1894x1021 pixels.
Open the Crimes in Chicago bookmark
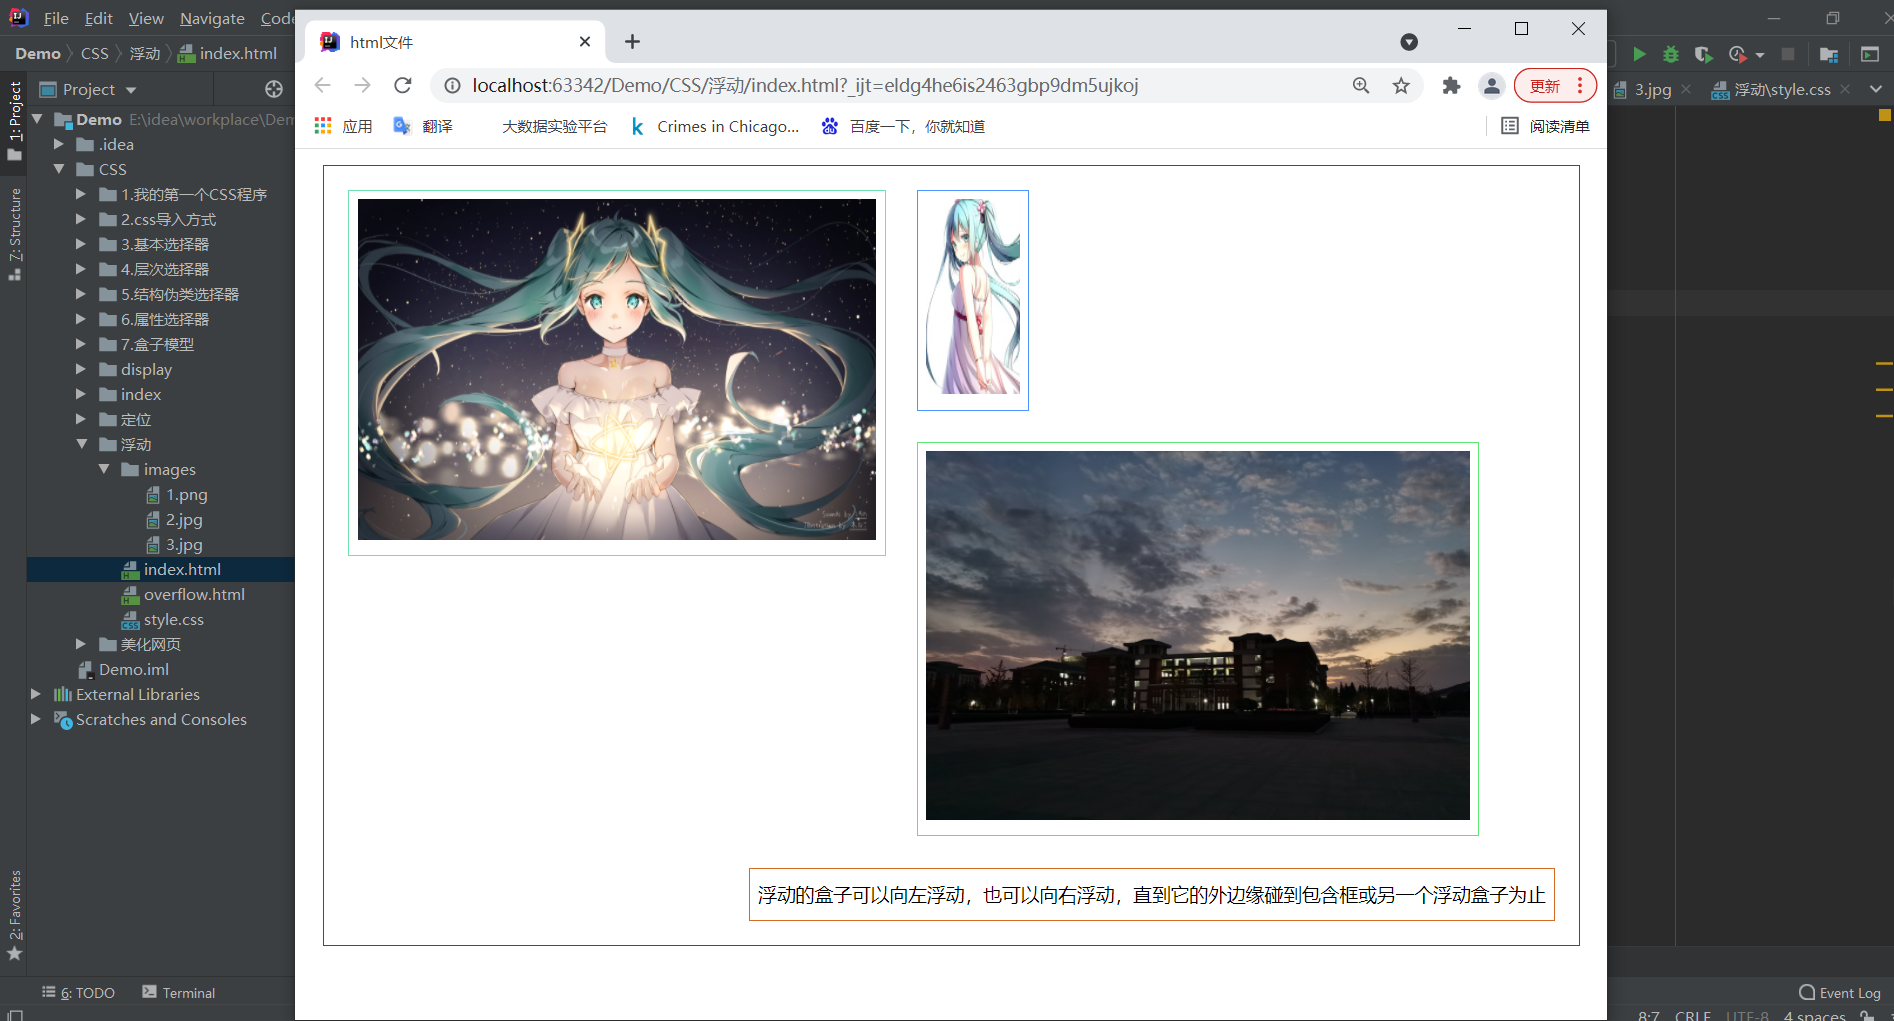(716, 126)
